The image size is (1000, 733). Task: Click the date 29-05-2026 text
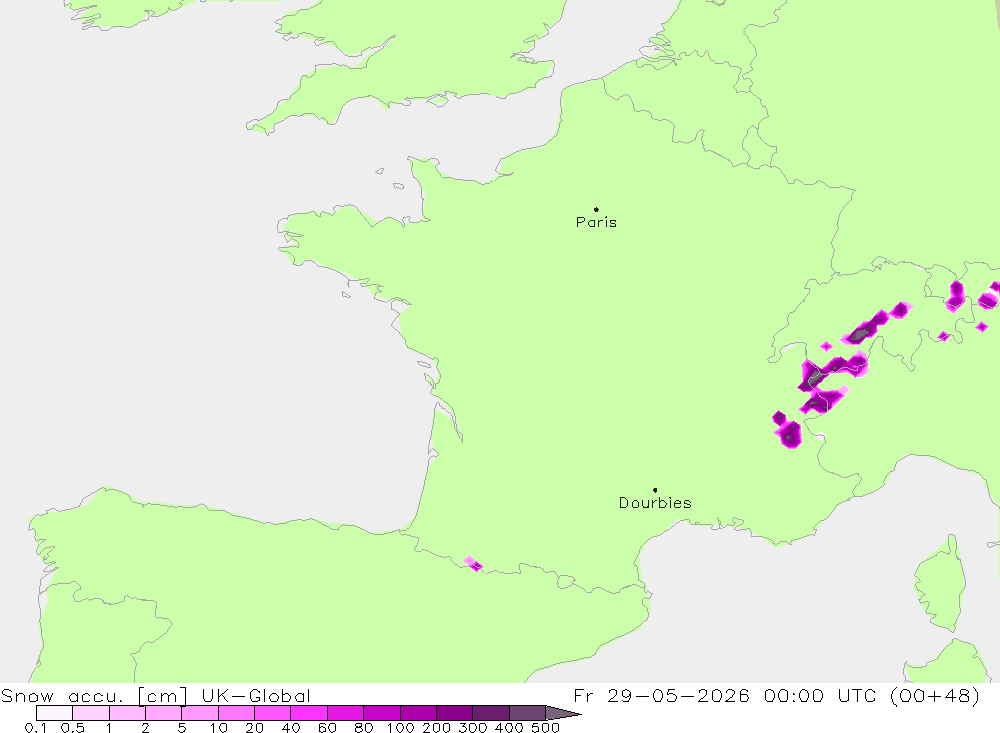click(678, 695)
